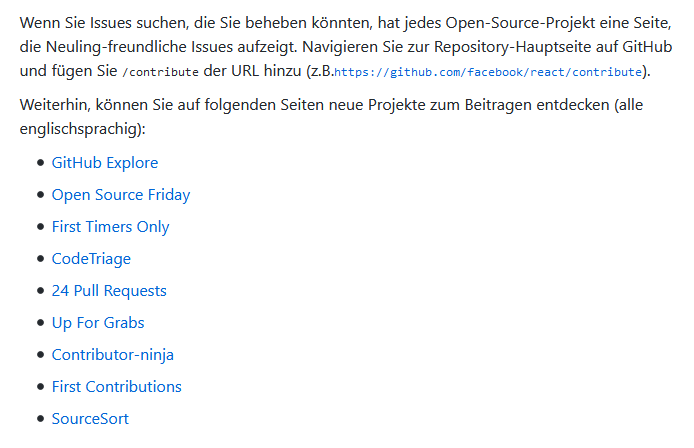Open the SourceSort link
This screenshot has width=694, height=448.
[x=90, y=419]
